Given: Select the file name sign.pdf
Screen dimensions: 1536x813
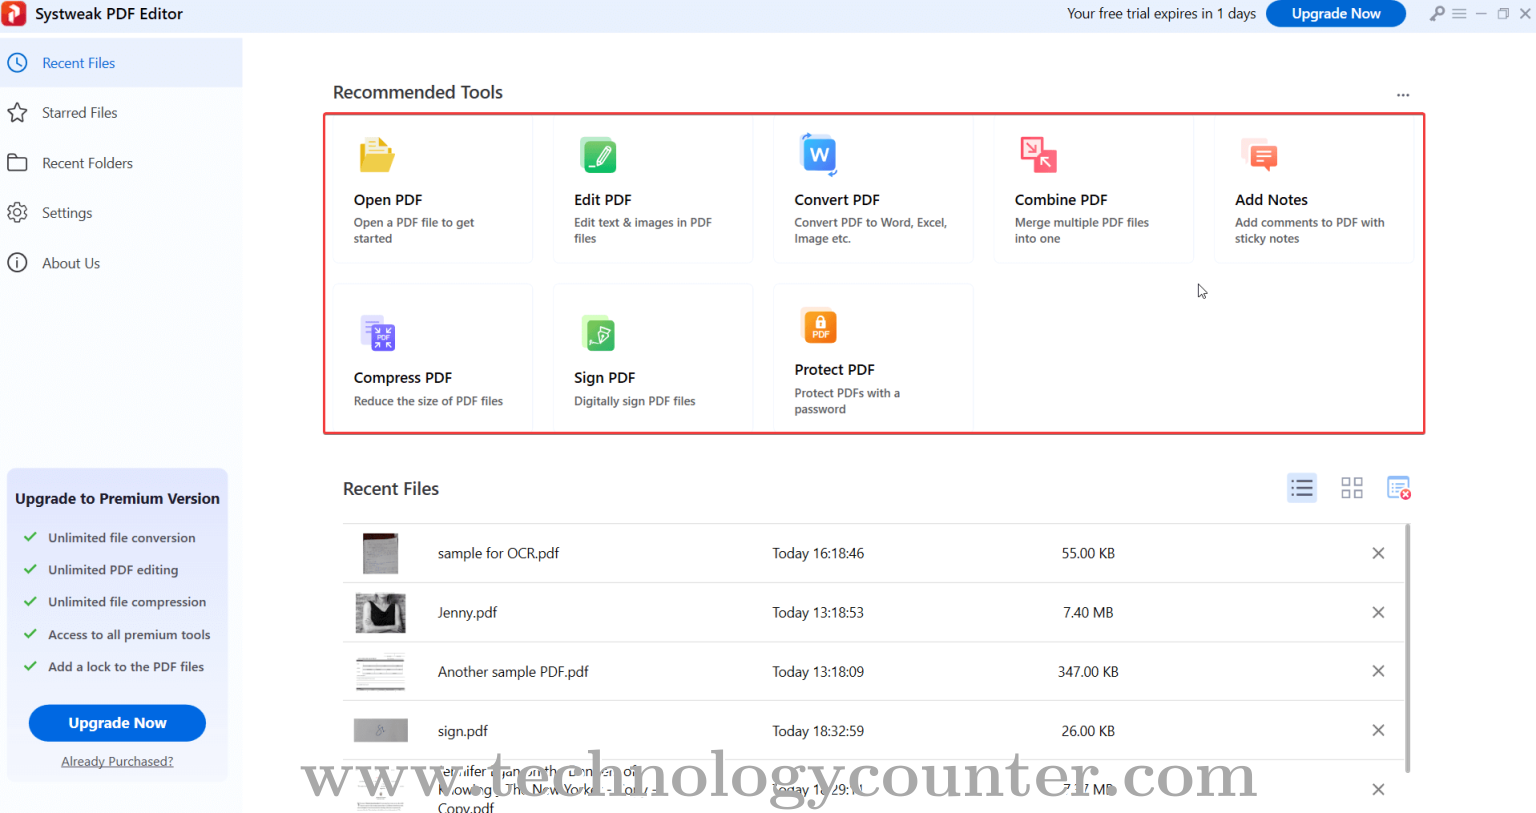Looking at the screenshot, I should 463,731.
